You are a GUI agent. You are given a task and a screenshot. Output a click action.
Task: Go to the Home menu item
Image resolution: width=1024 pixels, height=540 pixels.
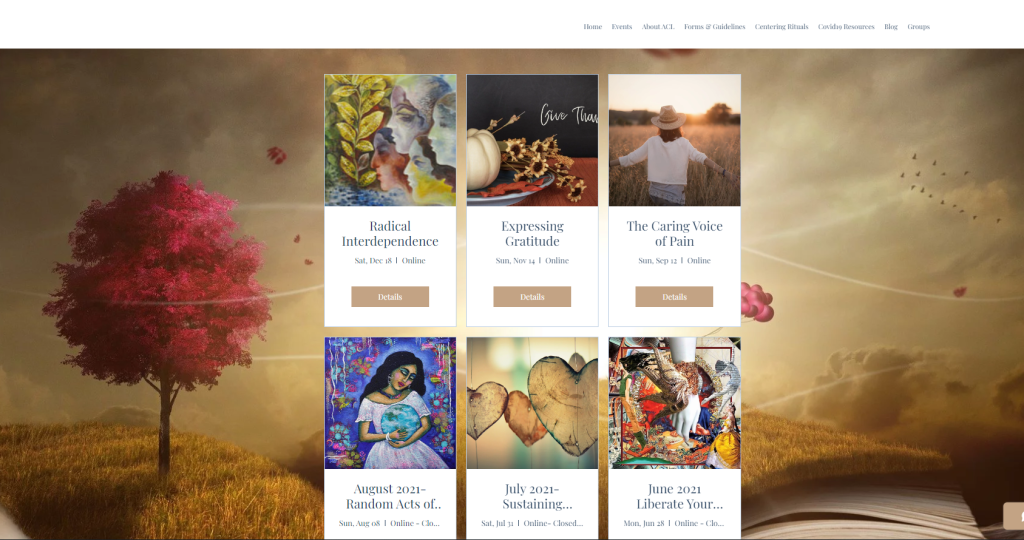point(592,27)
